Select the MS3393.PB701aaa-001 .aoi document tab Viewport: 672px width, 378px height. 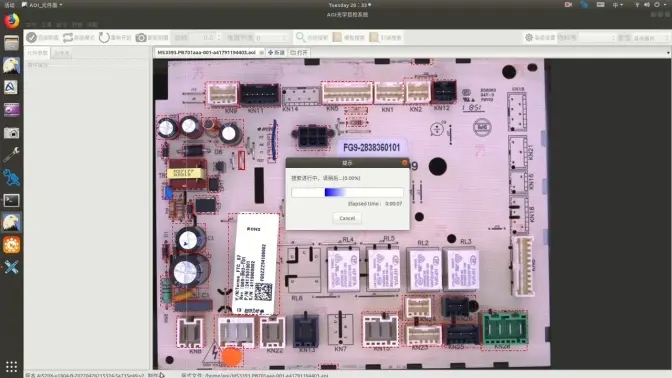(207, 52)
